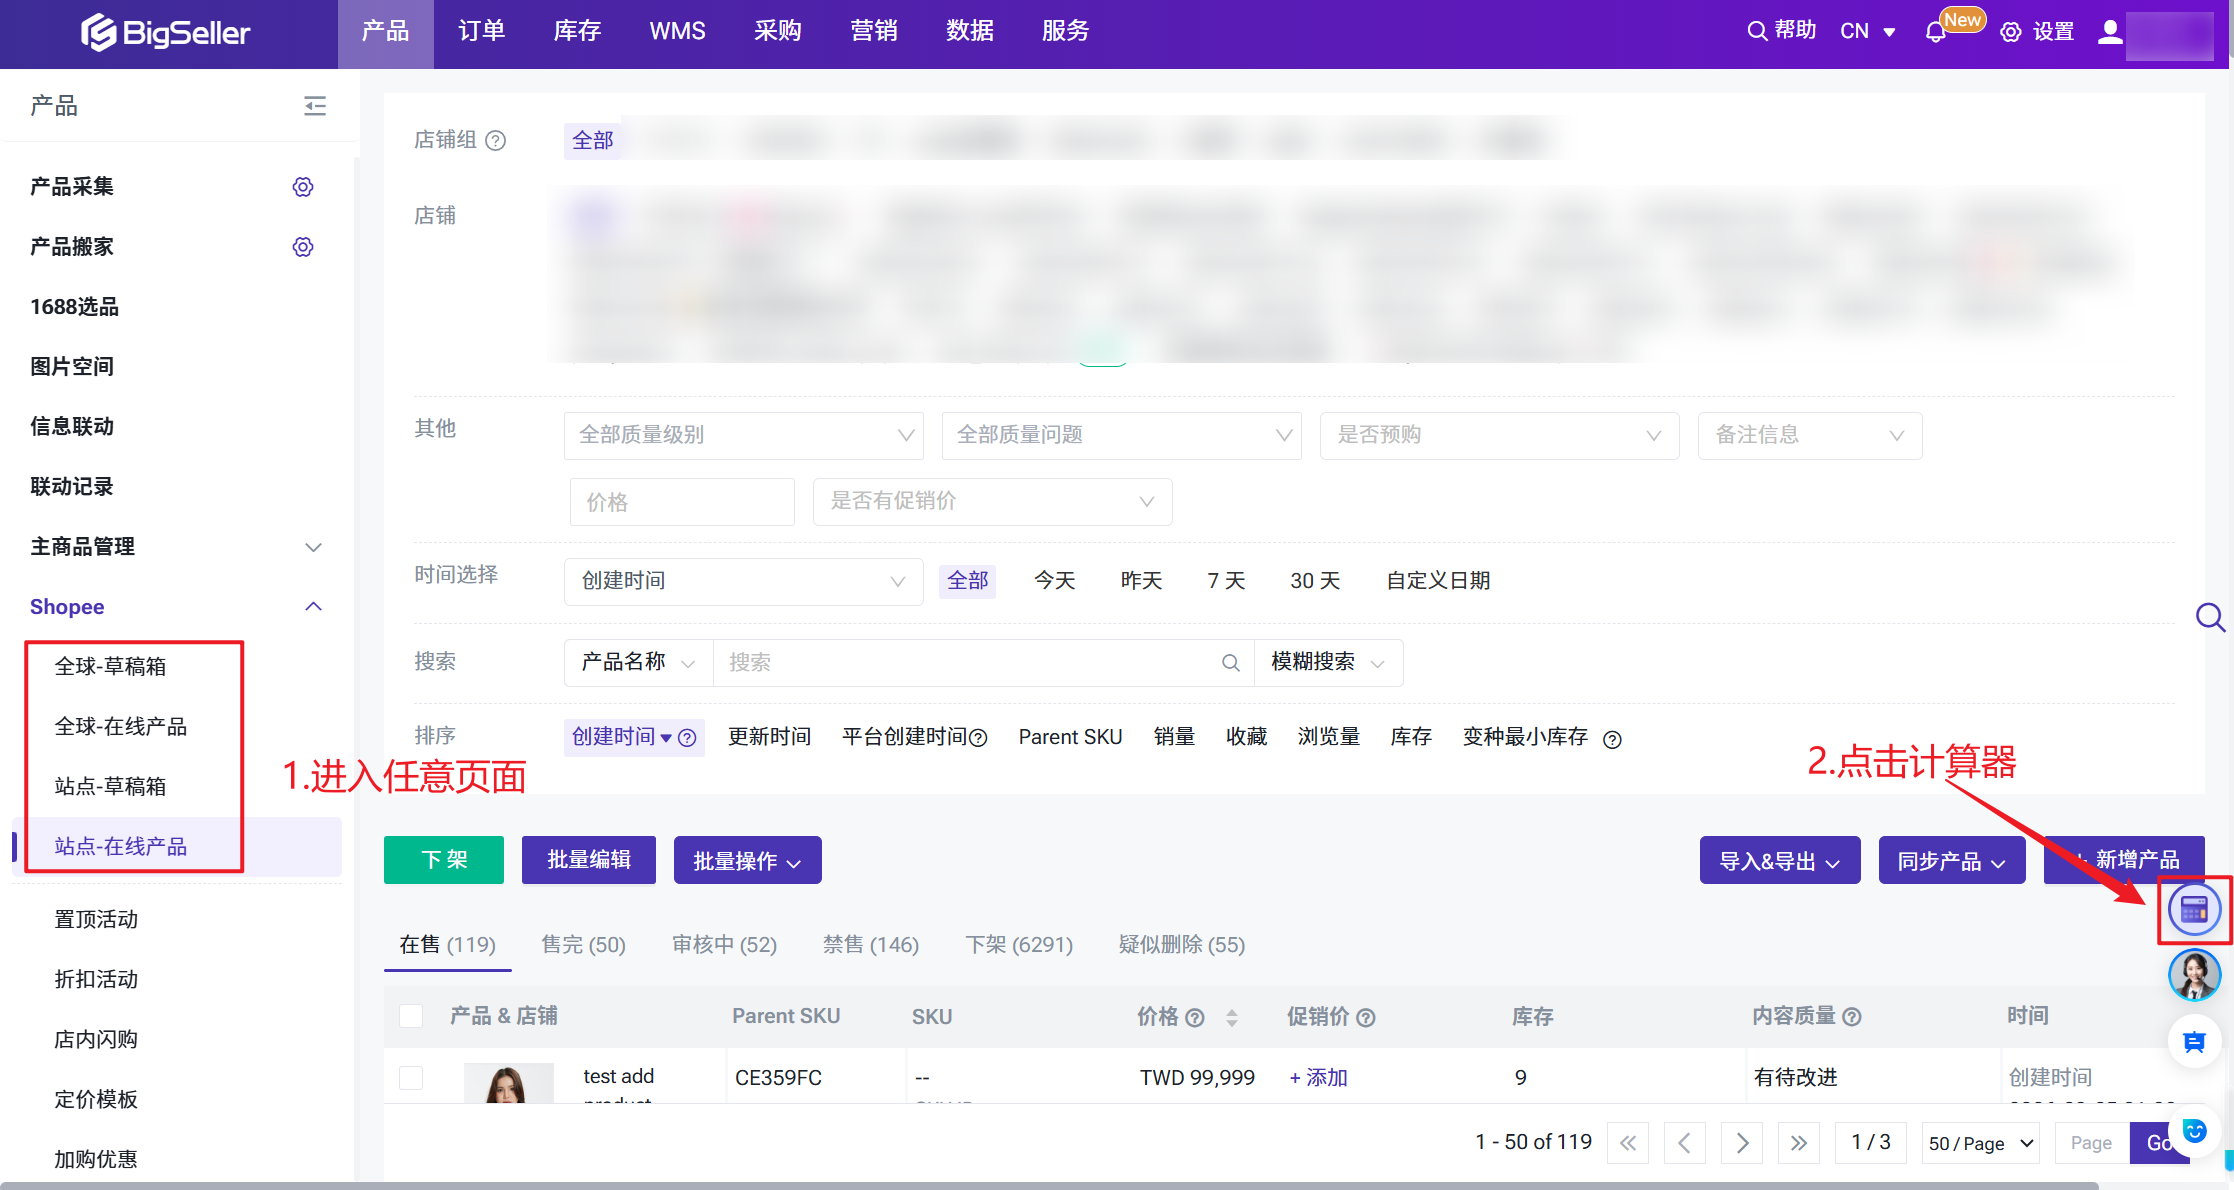Click the customer service avatar icon

2194,975
